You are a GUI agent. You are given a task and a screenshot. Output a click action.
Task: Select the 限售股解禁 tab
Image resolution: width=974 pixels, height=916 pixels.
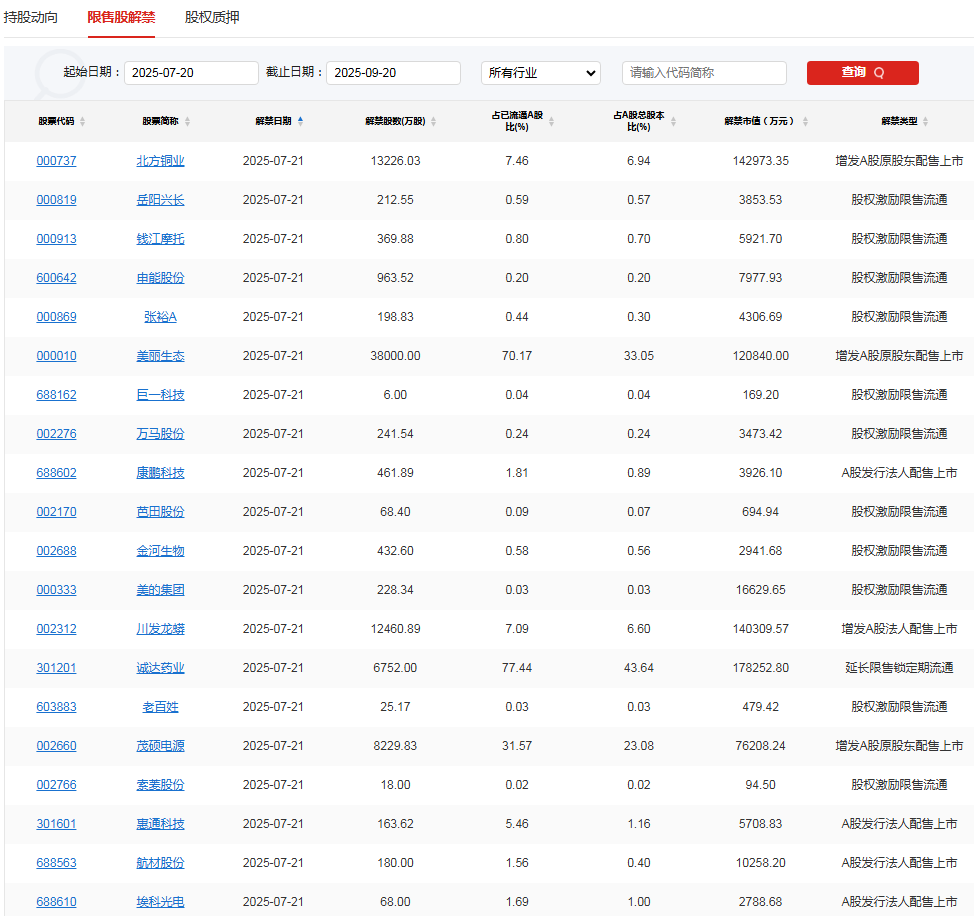(120, 17)
